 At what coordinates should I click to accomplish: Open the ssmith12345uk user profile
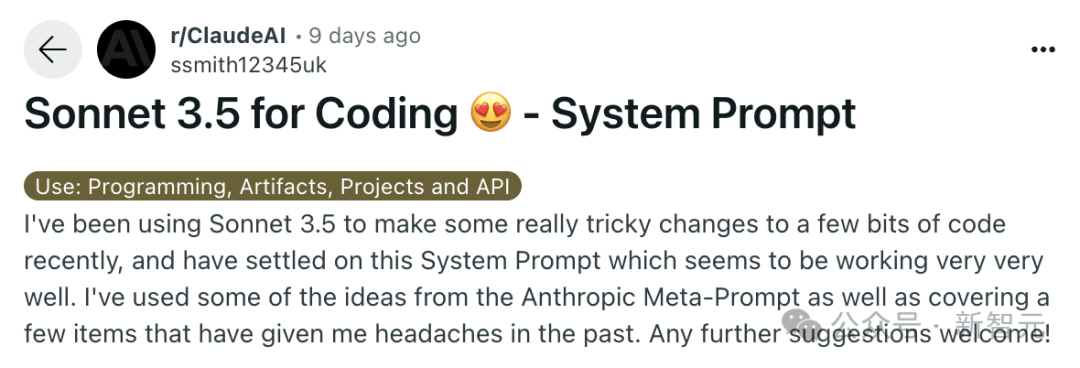point(248,65)
